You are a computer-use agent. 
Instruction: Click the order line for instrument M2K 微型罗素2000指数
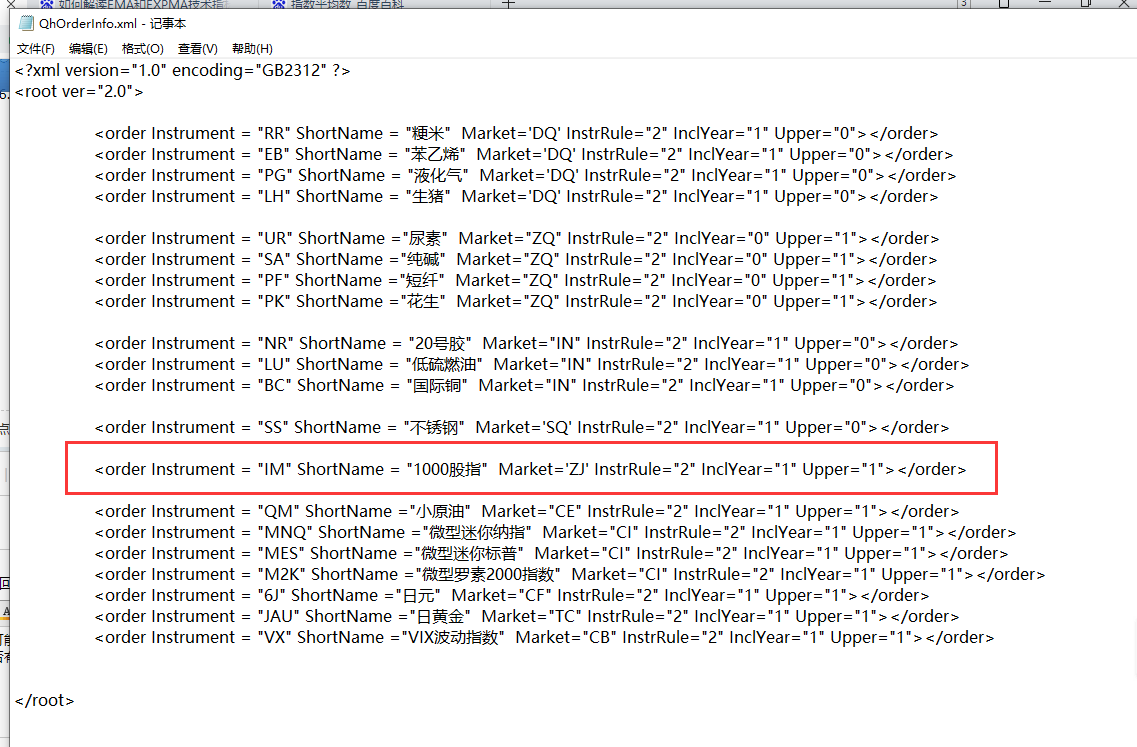(x=570, y=575)
